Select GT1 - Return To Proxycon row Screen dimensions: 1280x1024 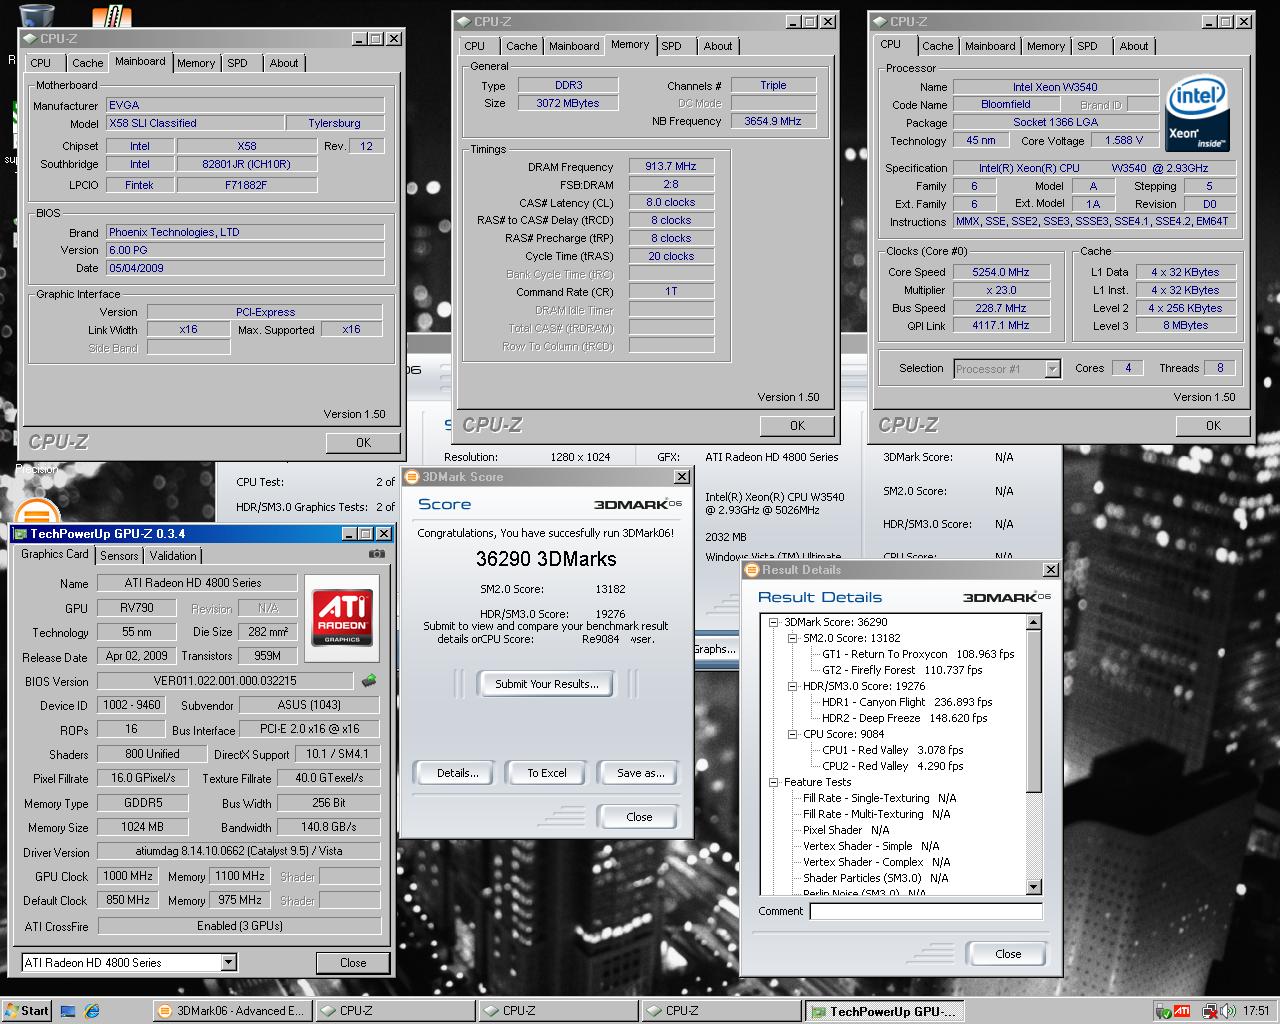click(918, 654)
